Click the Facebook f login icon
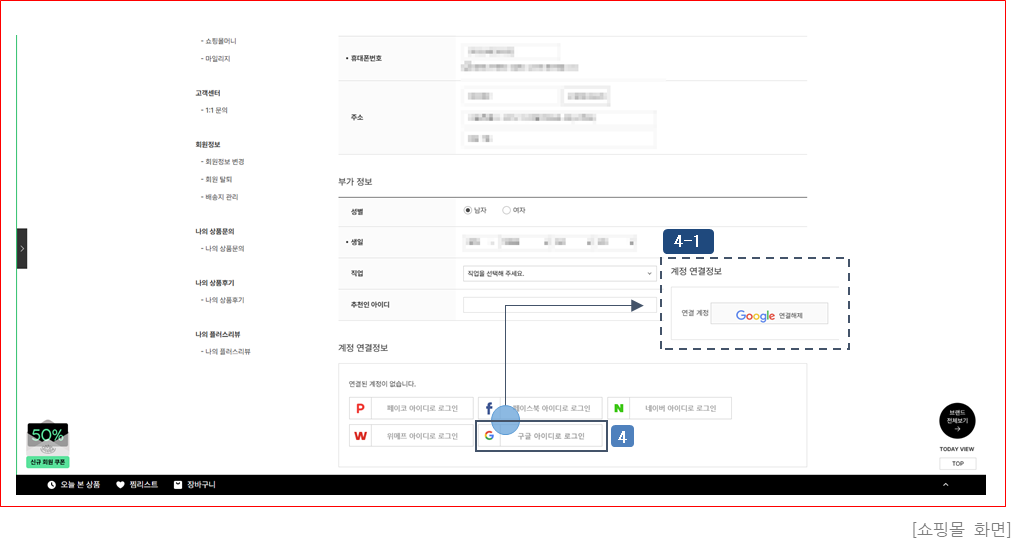The image size is (1027, 556). point(489,408)
